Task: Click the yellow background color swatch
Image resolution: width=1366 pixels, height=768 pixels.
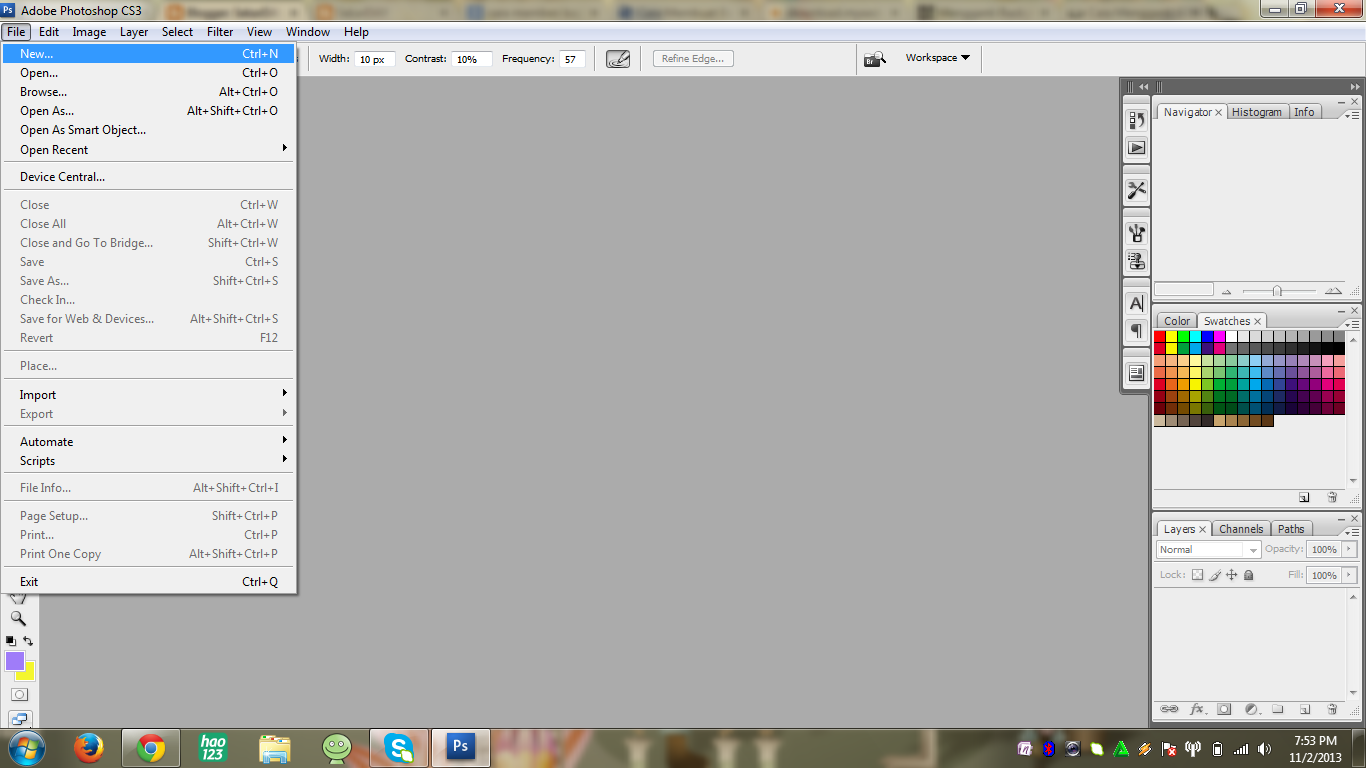Action: [x=27, y=674]
